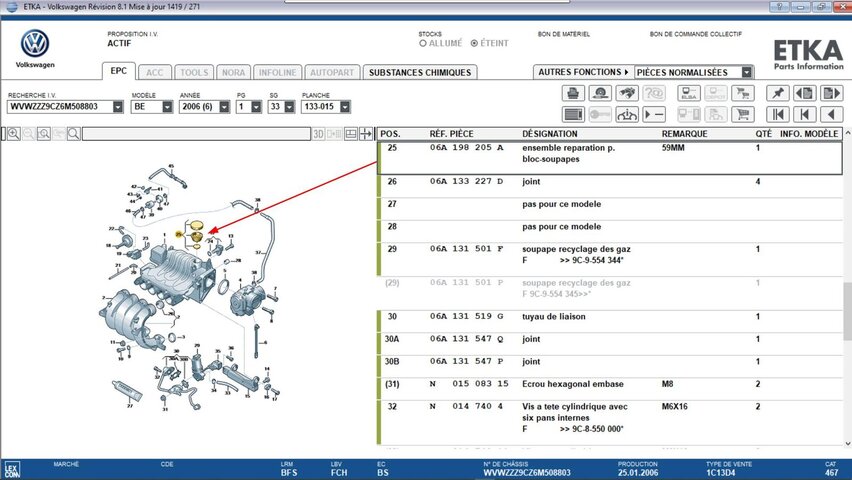Switch to the INFOLINE tab
The width and height of the screenshot is (852, 480).
tap(278, 72)
